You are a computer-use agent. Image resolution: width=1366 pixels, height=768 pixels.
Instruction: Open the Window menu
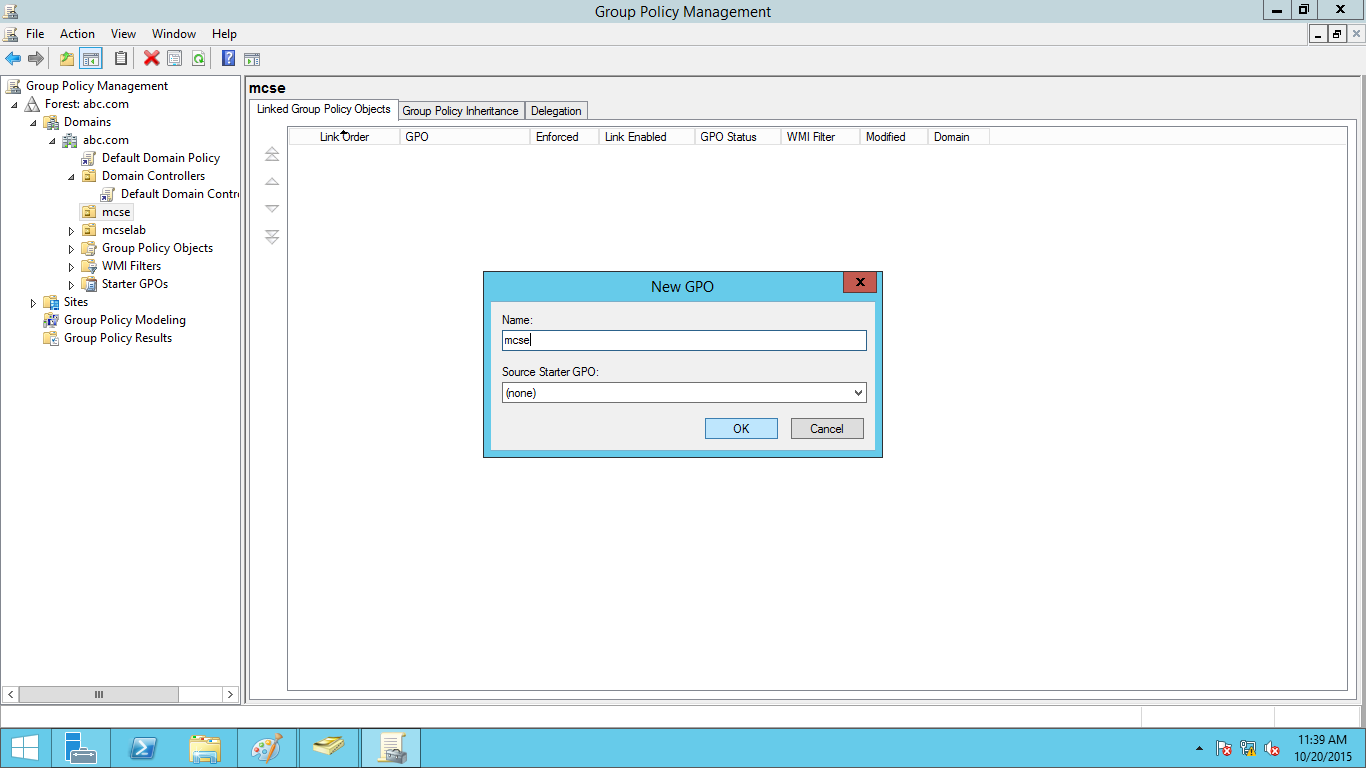(174, 34)
